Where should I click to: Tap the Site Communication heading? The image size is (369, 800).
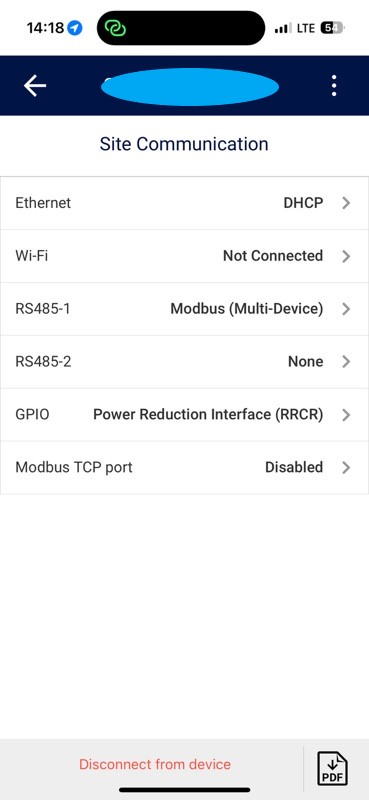point(184,144)
